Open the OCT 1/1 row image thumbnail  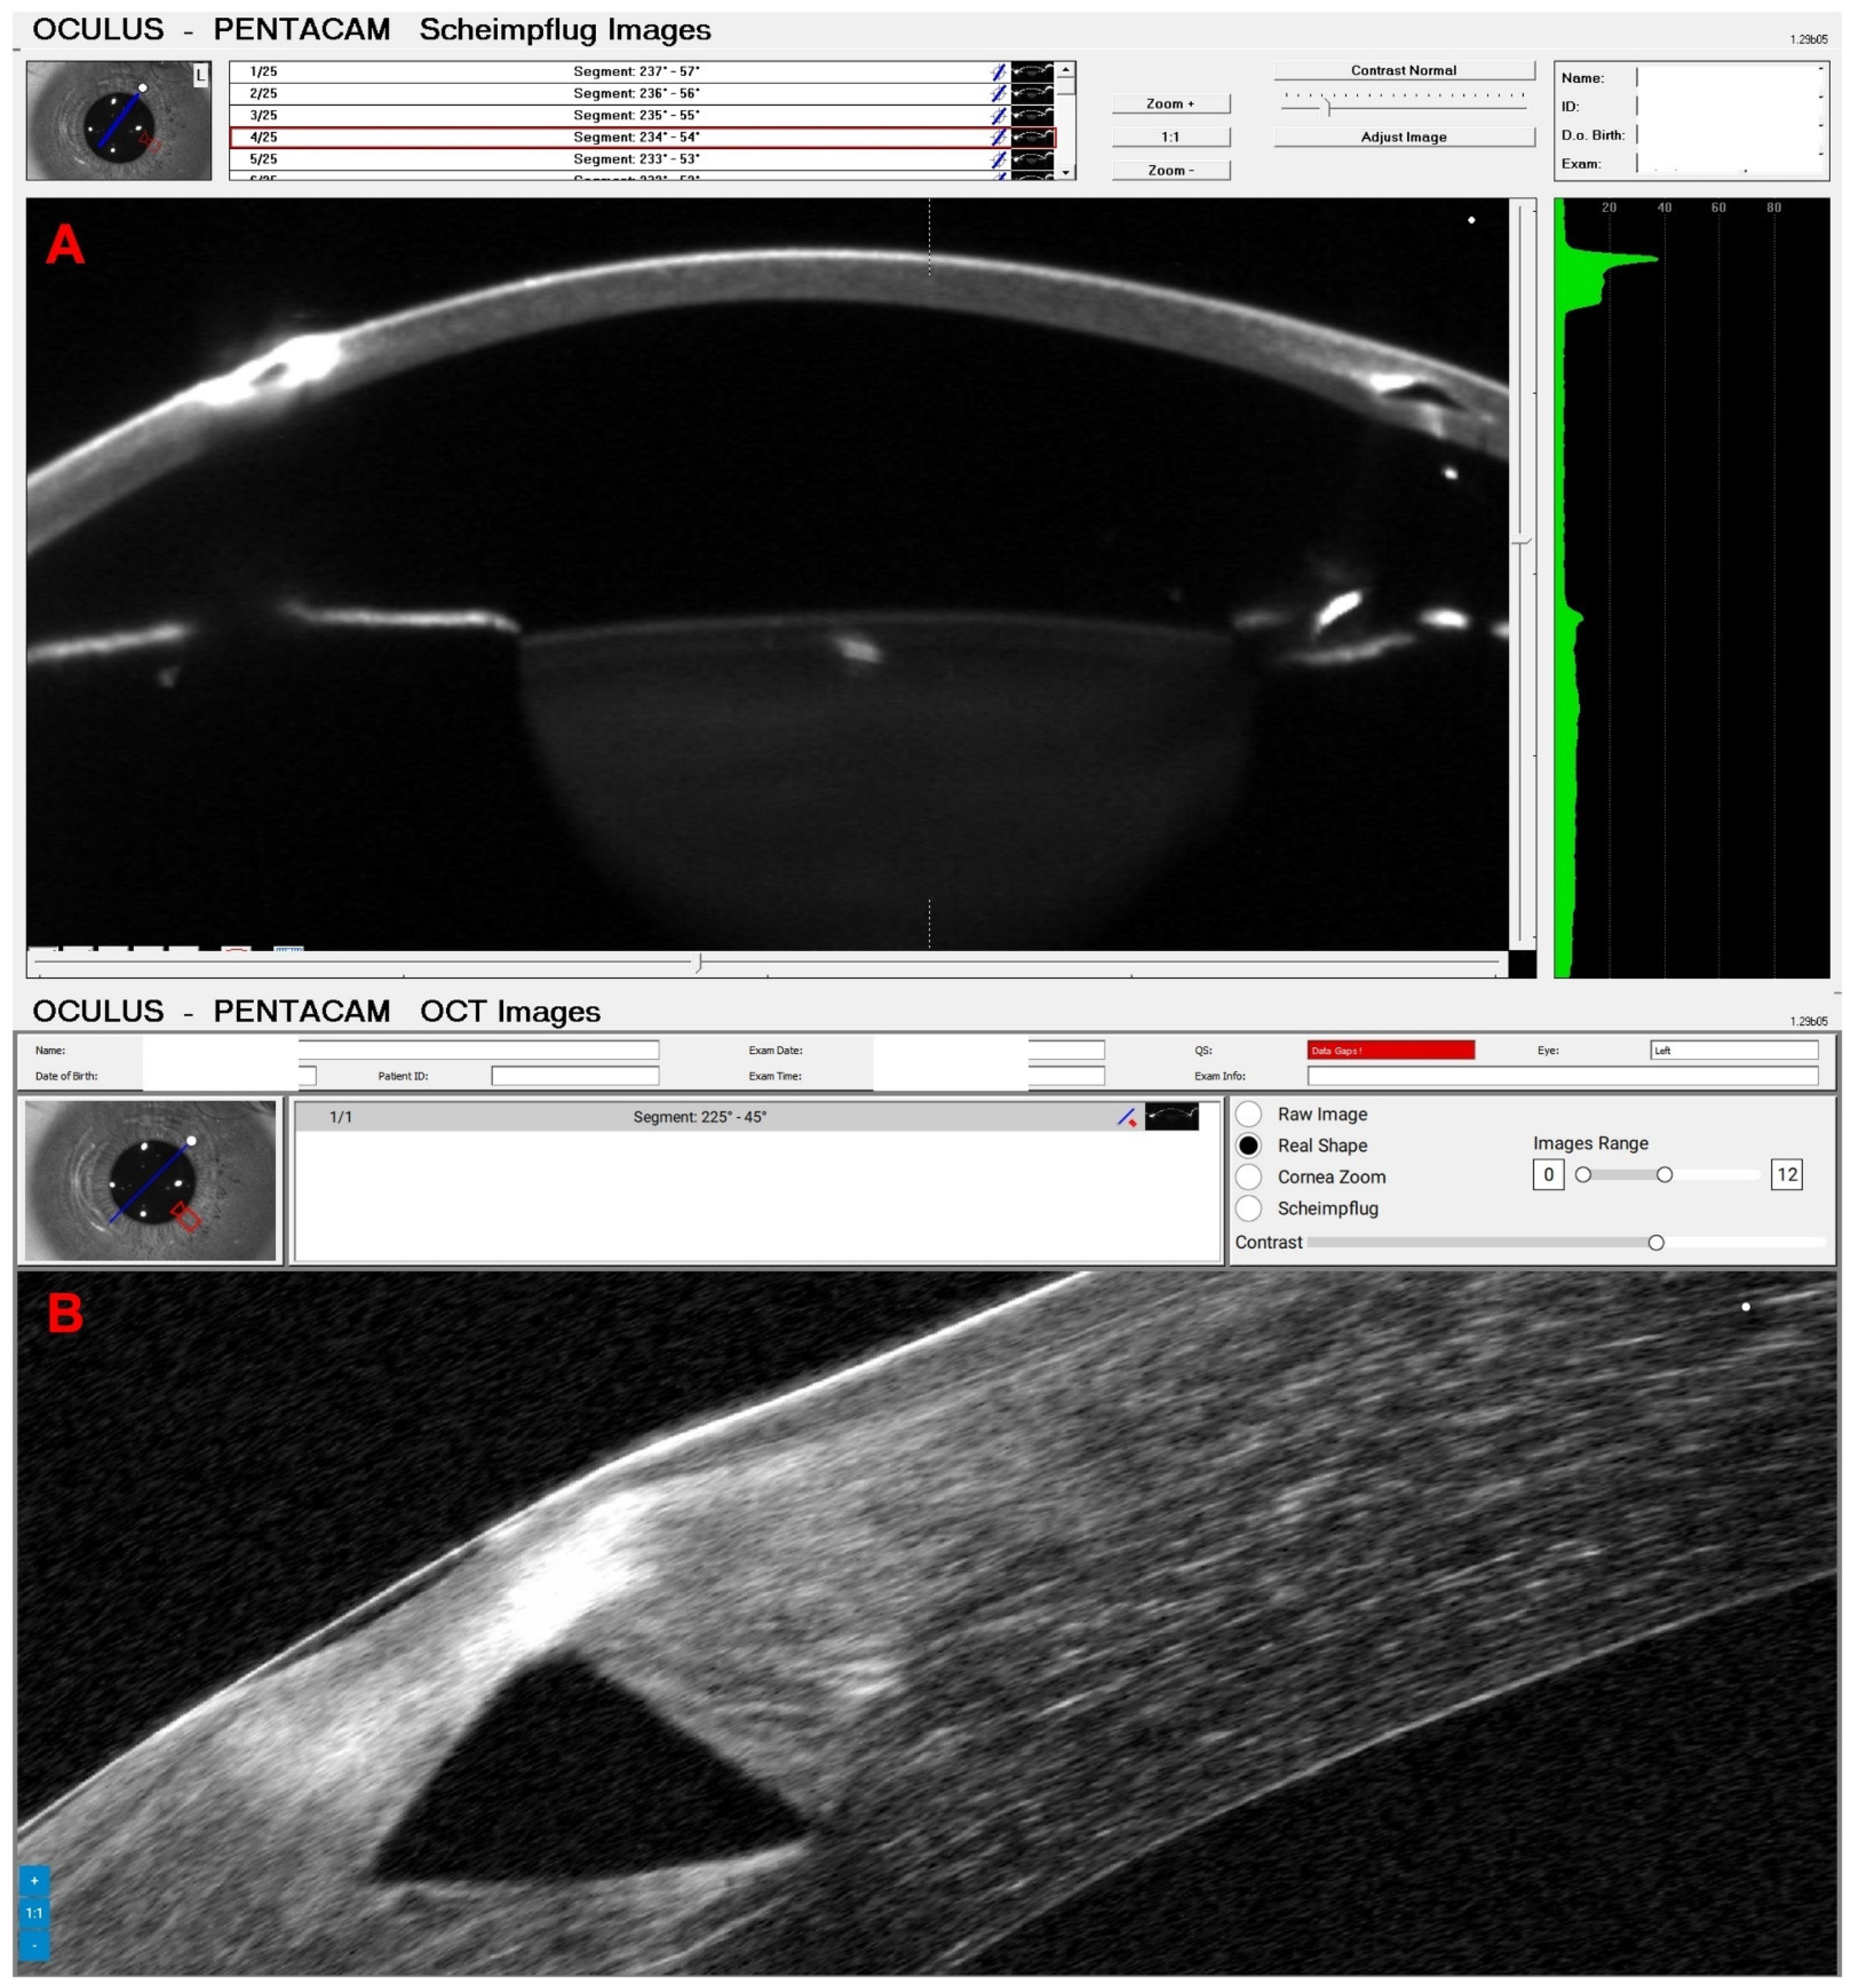(1171, 1117)
